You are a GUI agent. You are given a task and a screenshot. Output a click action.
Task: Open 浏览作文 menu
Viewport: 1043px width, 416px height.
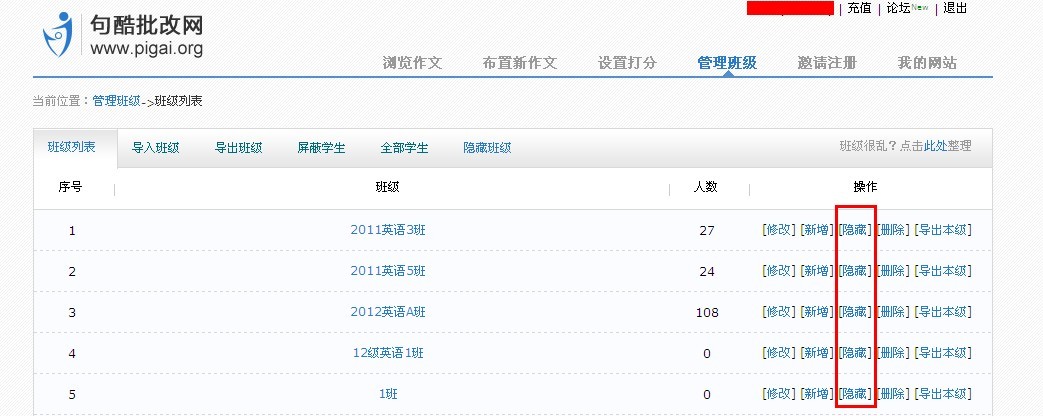pos(412,63)
